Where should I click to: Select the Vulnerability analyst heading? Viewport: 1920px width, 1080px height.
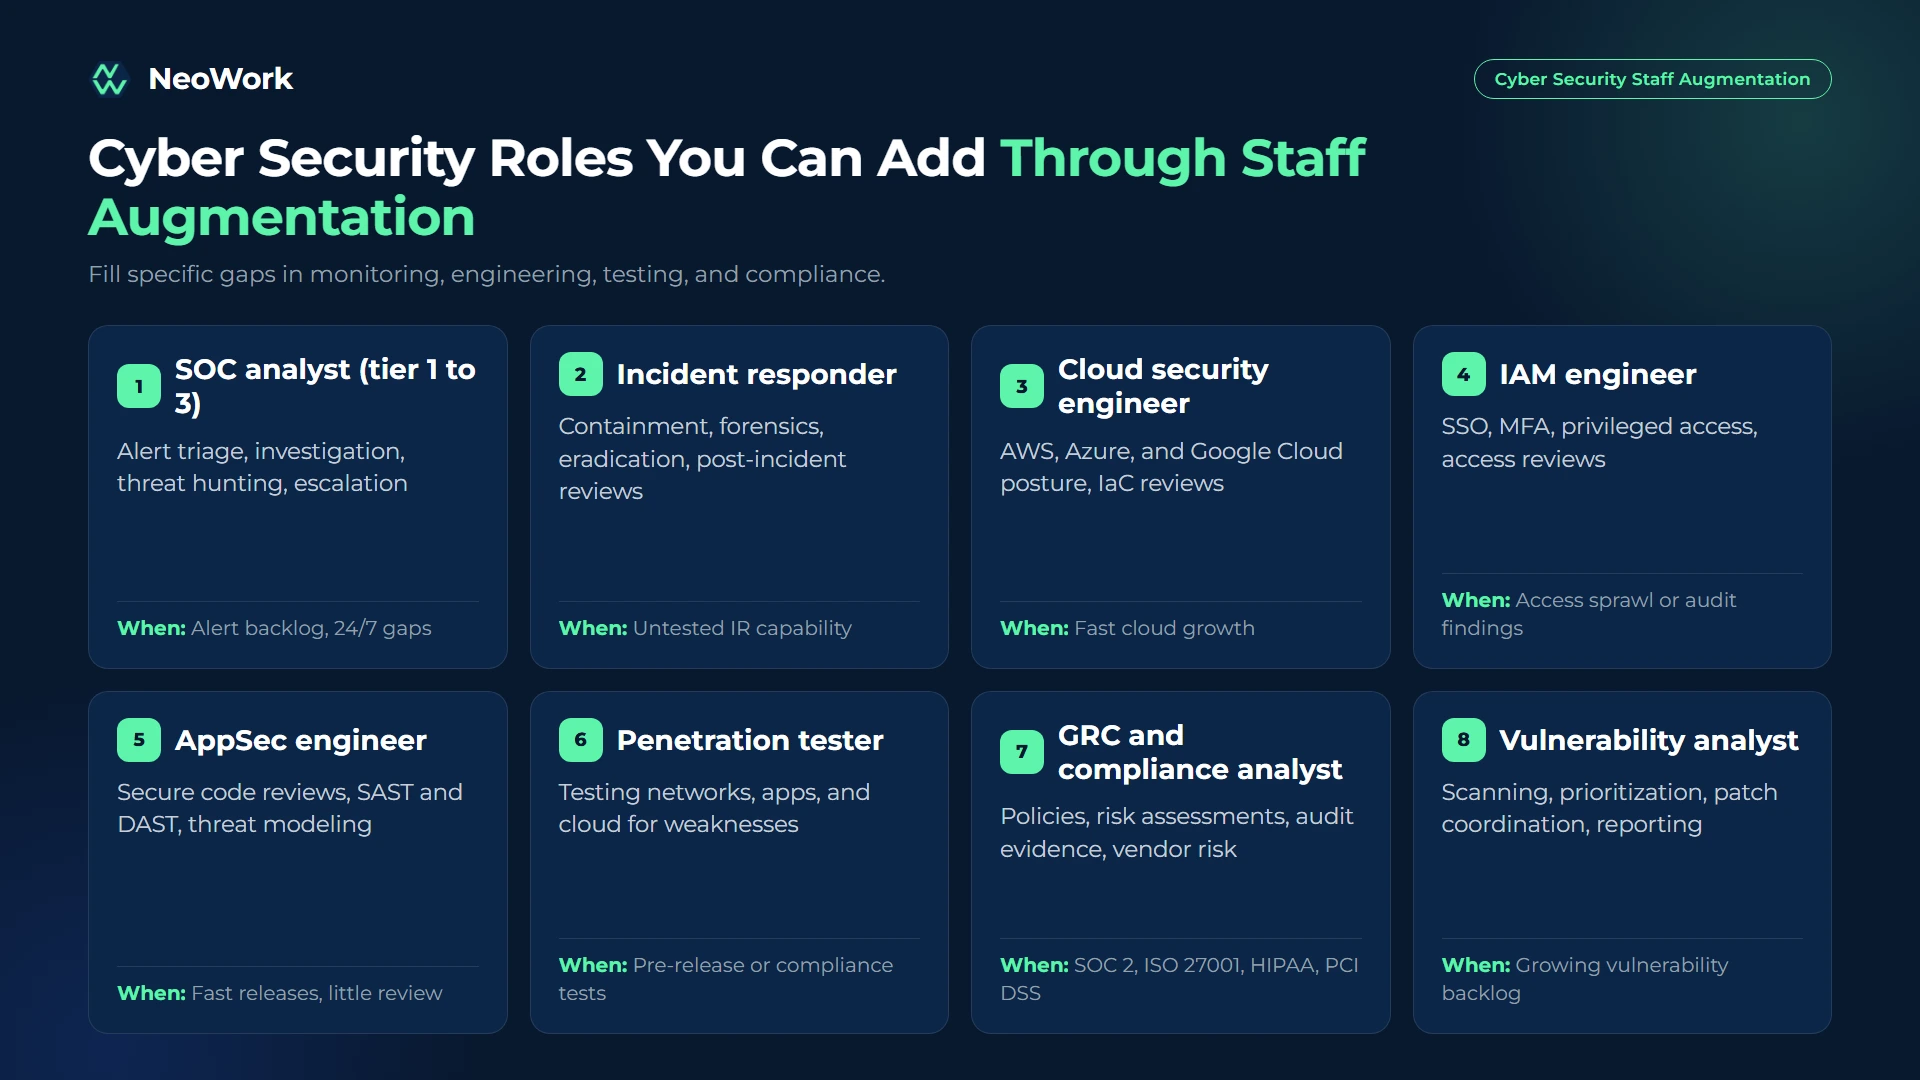coord(1649,740)
